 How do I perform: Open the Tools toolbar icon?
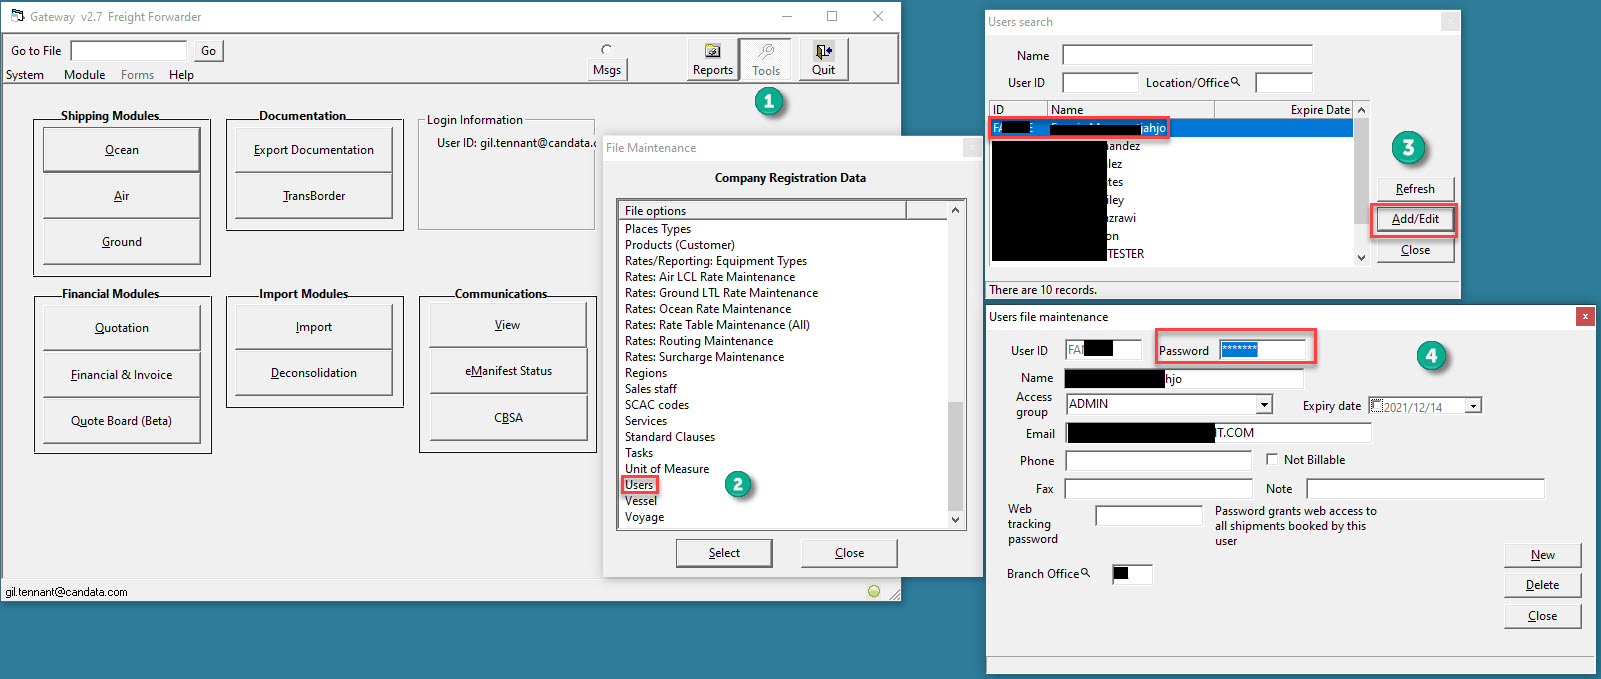(x=766, y=59)
